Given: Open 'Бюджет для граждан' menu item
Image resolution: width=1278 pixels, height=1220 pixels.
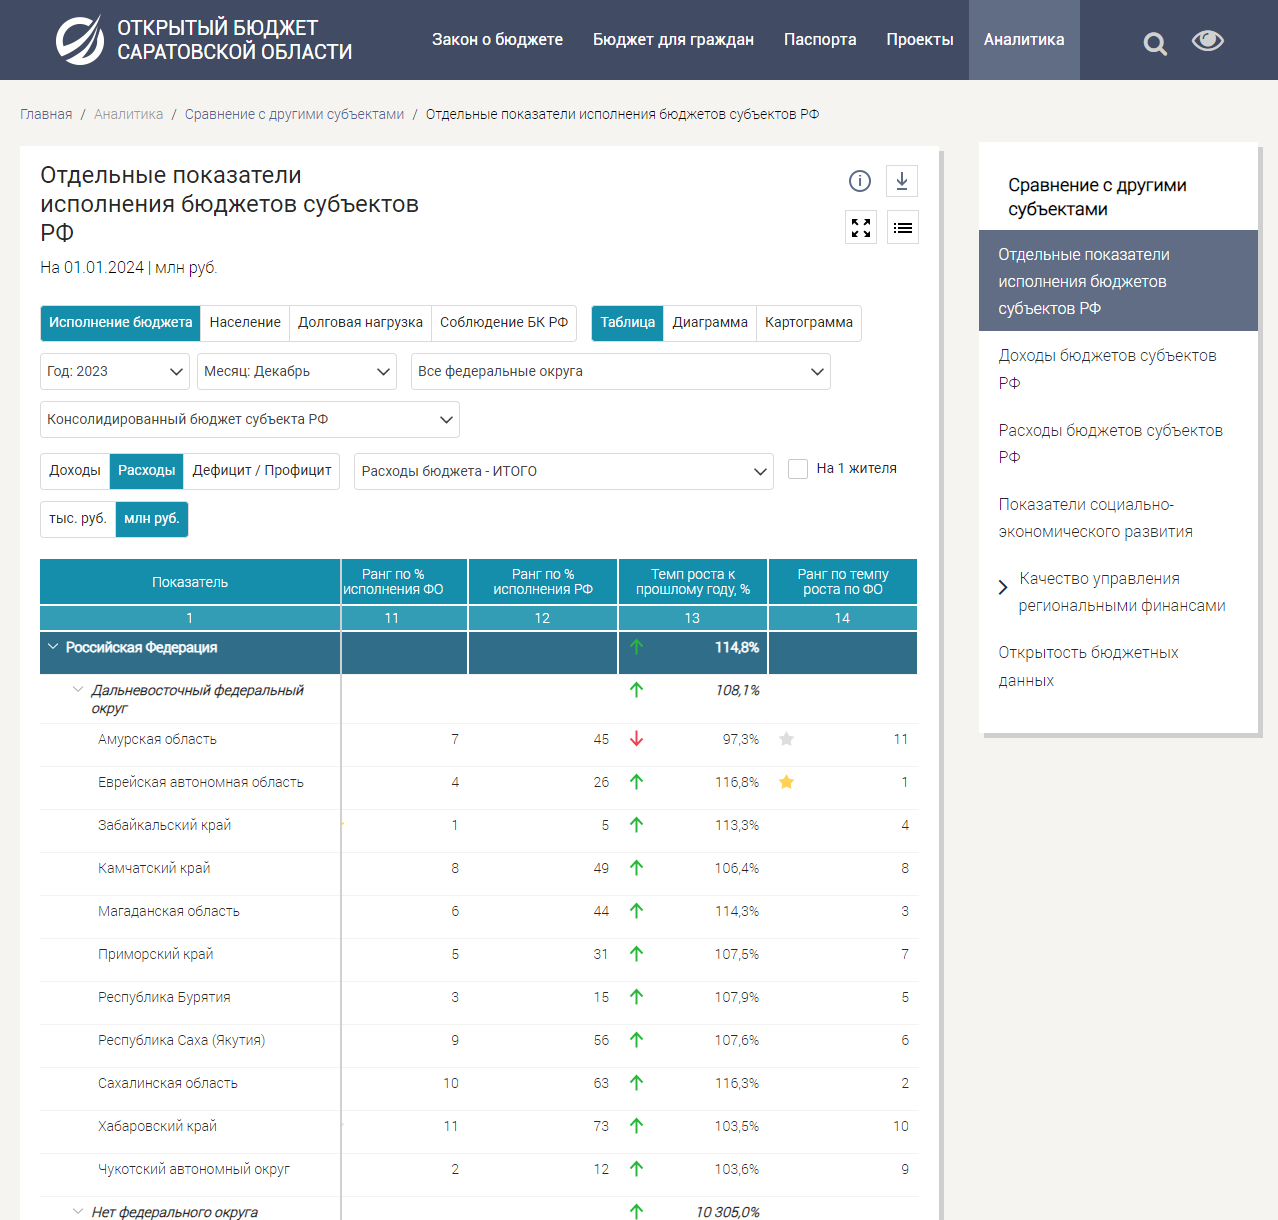Looking at the screenshot, I should (x=673, y=40).
